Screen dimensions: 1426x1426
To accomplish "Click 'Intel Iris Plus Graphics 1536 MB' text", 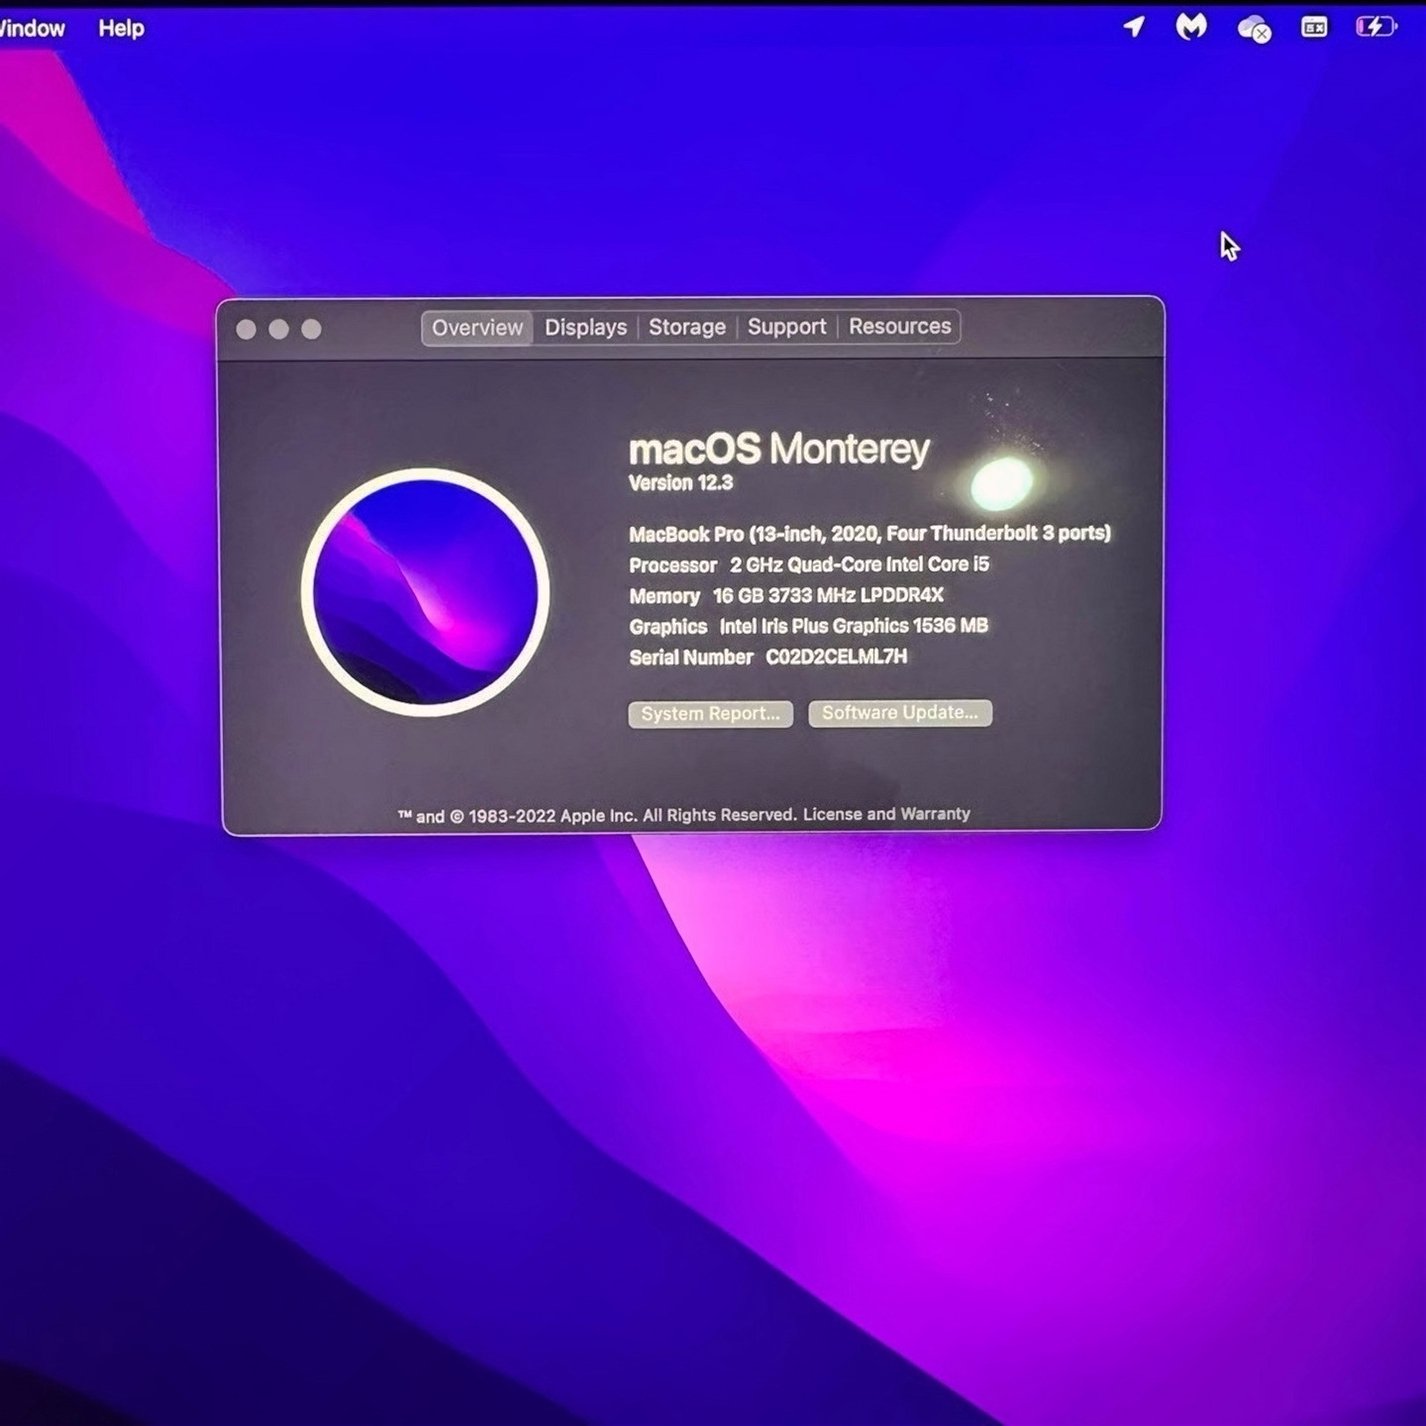I will (x=854, y=626).
